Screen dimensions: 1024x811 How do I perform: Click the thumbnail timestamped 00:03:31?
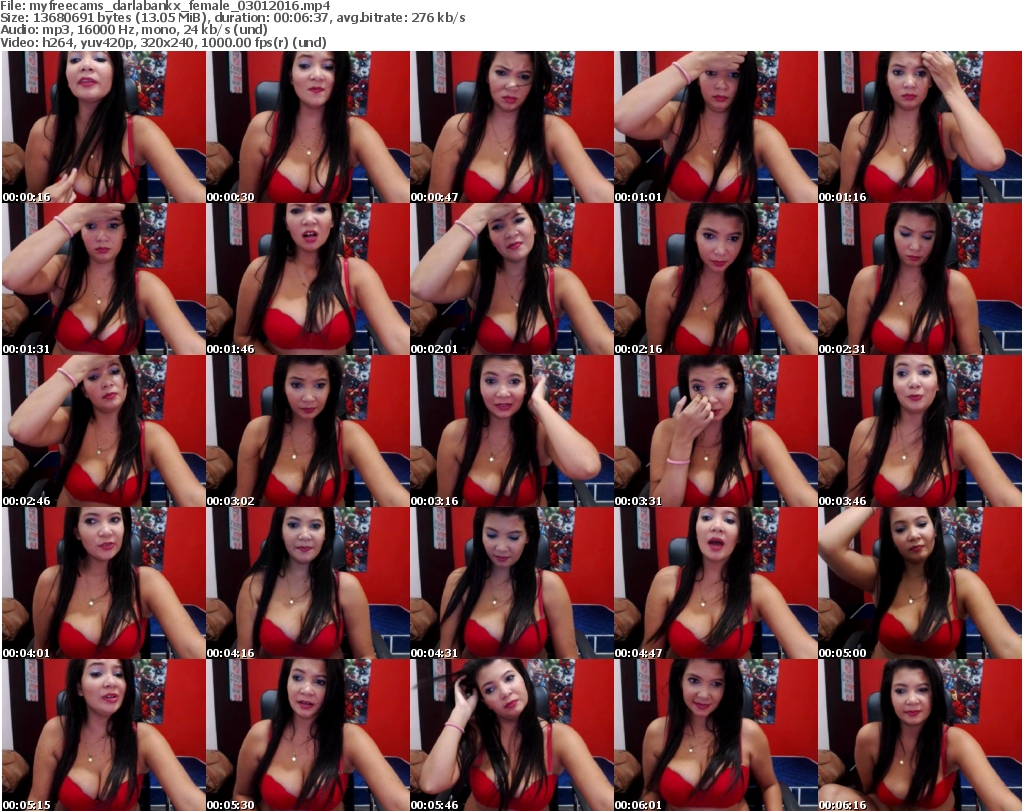tap(716, 432)
